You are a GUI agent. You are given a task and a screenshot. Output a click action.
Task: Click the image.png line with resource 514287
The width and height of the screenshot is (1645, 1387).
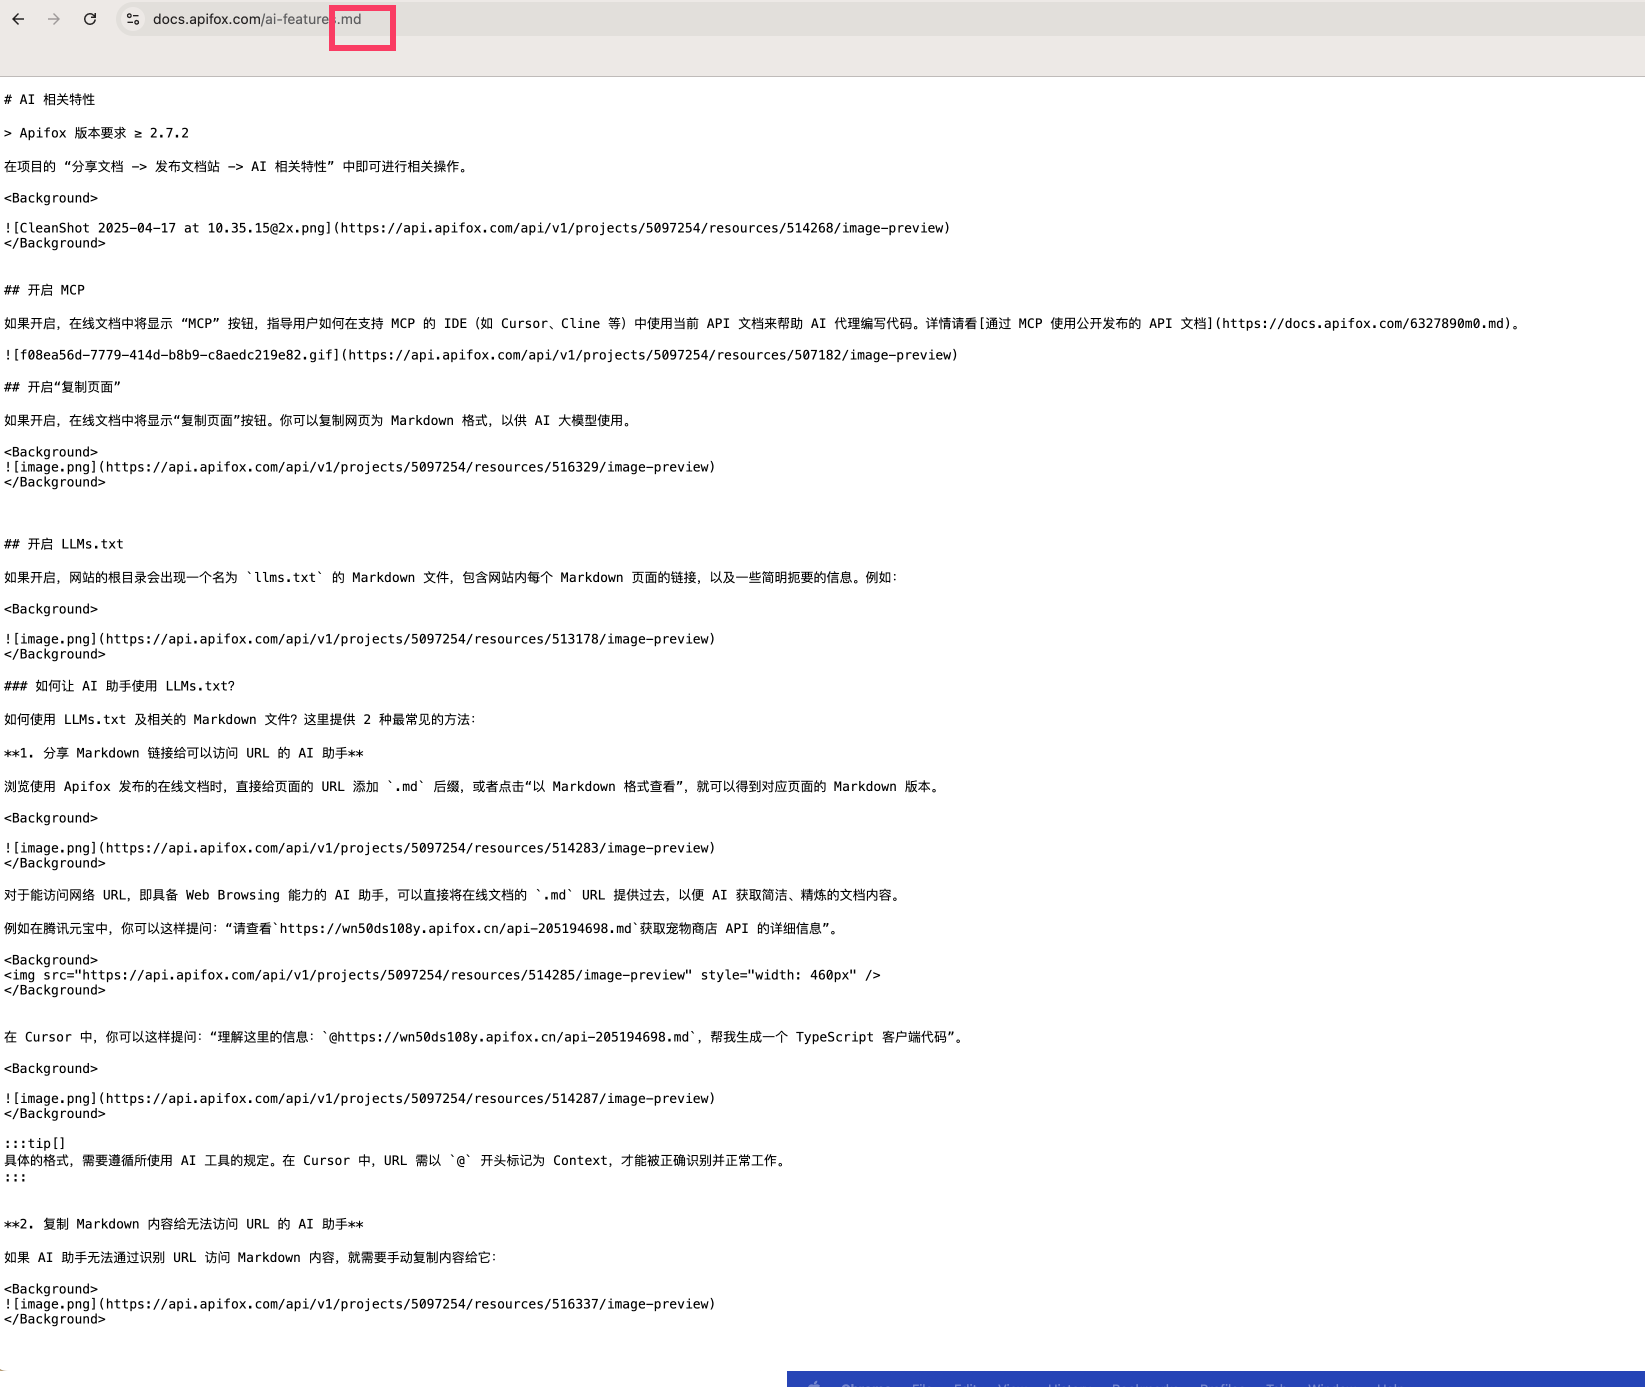click(x=360, y=1099)
